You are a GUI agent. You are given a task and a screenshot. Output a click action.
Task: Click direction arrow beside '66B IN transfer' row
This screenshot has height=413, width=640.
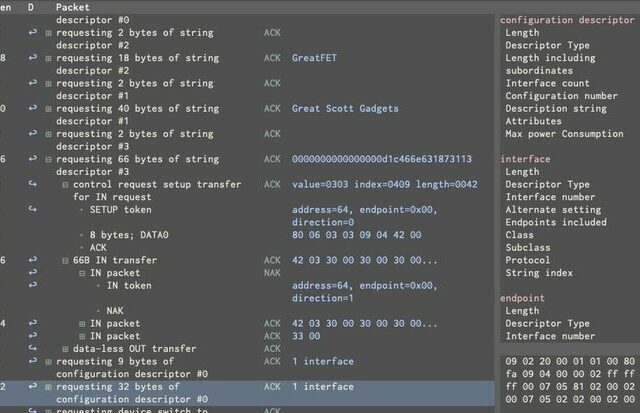click(x=31, y=260)
